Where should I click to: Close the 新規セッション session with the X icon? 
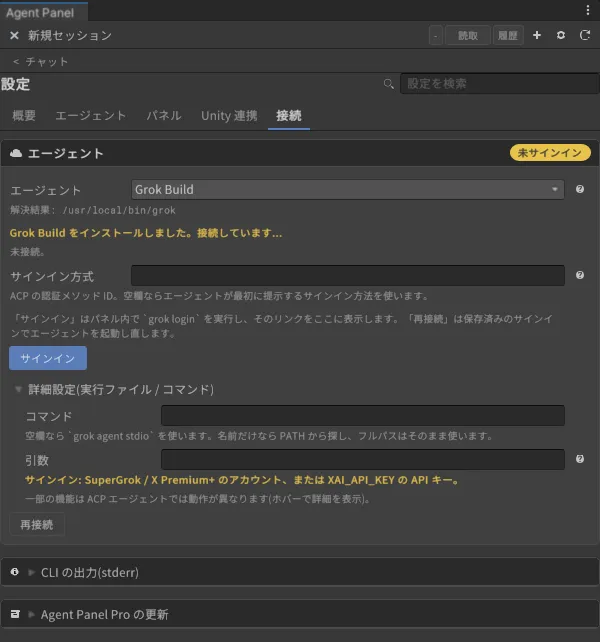pos(14,36)
